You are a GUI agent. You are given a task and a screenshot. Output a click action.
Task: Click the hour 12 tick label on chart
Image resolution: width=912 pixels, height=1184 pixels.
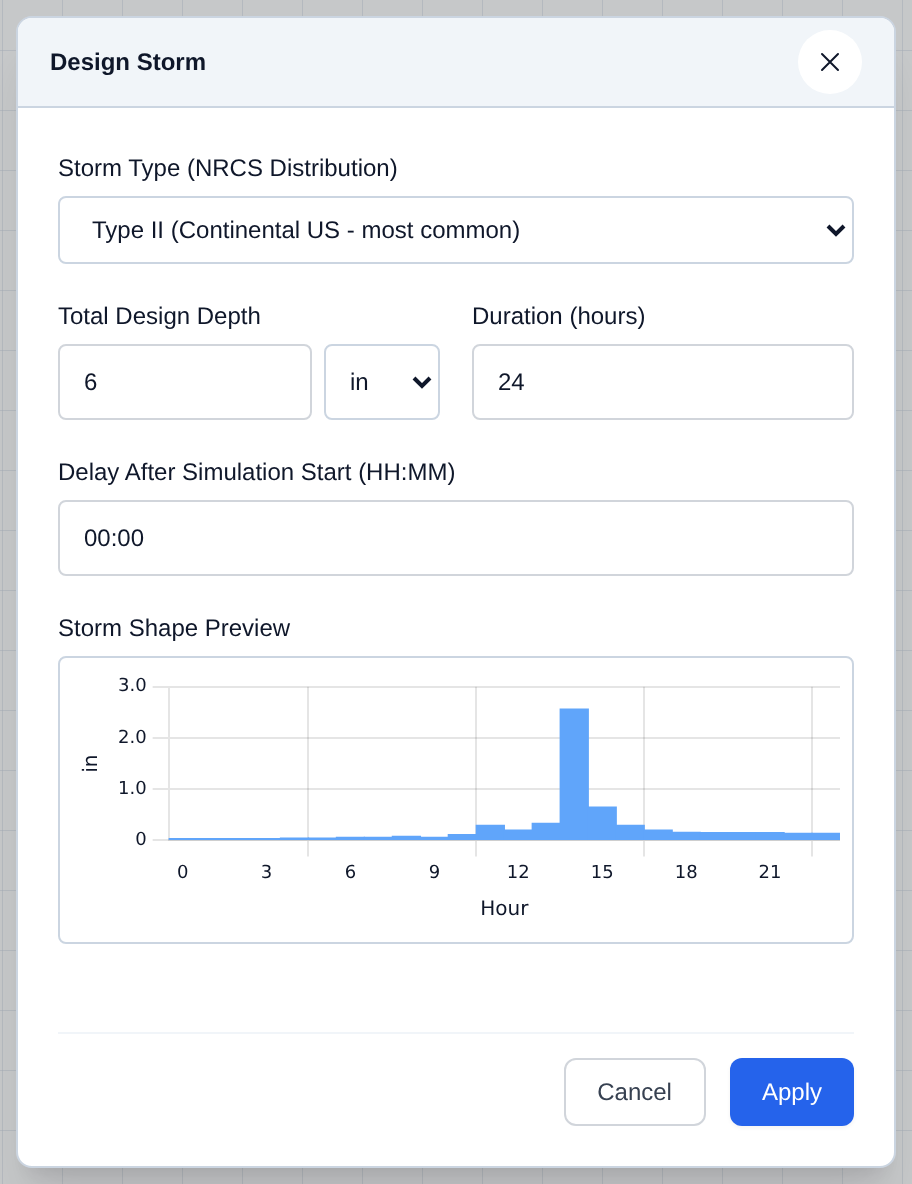[x=518, y=872]
